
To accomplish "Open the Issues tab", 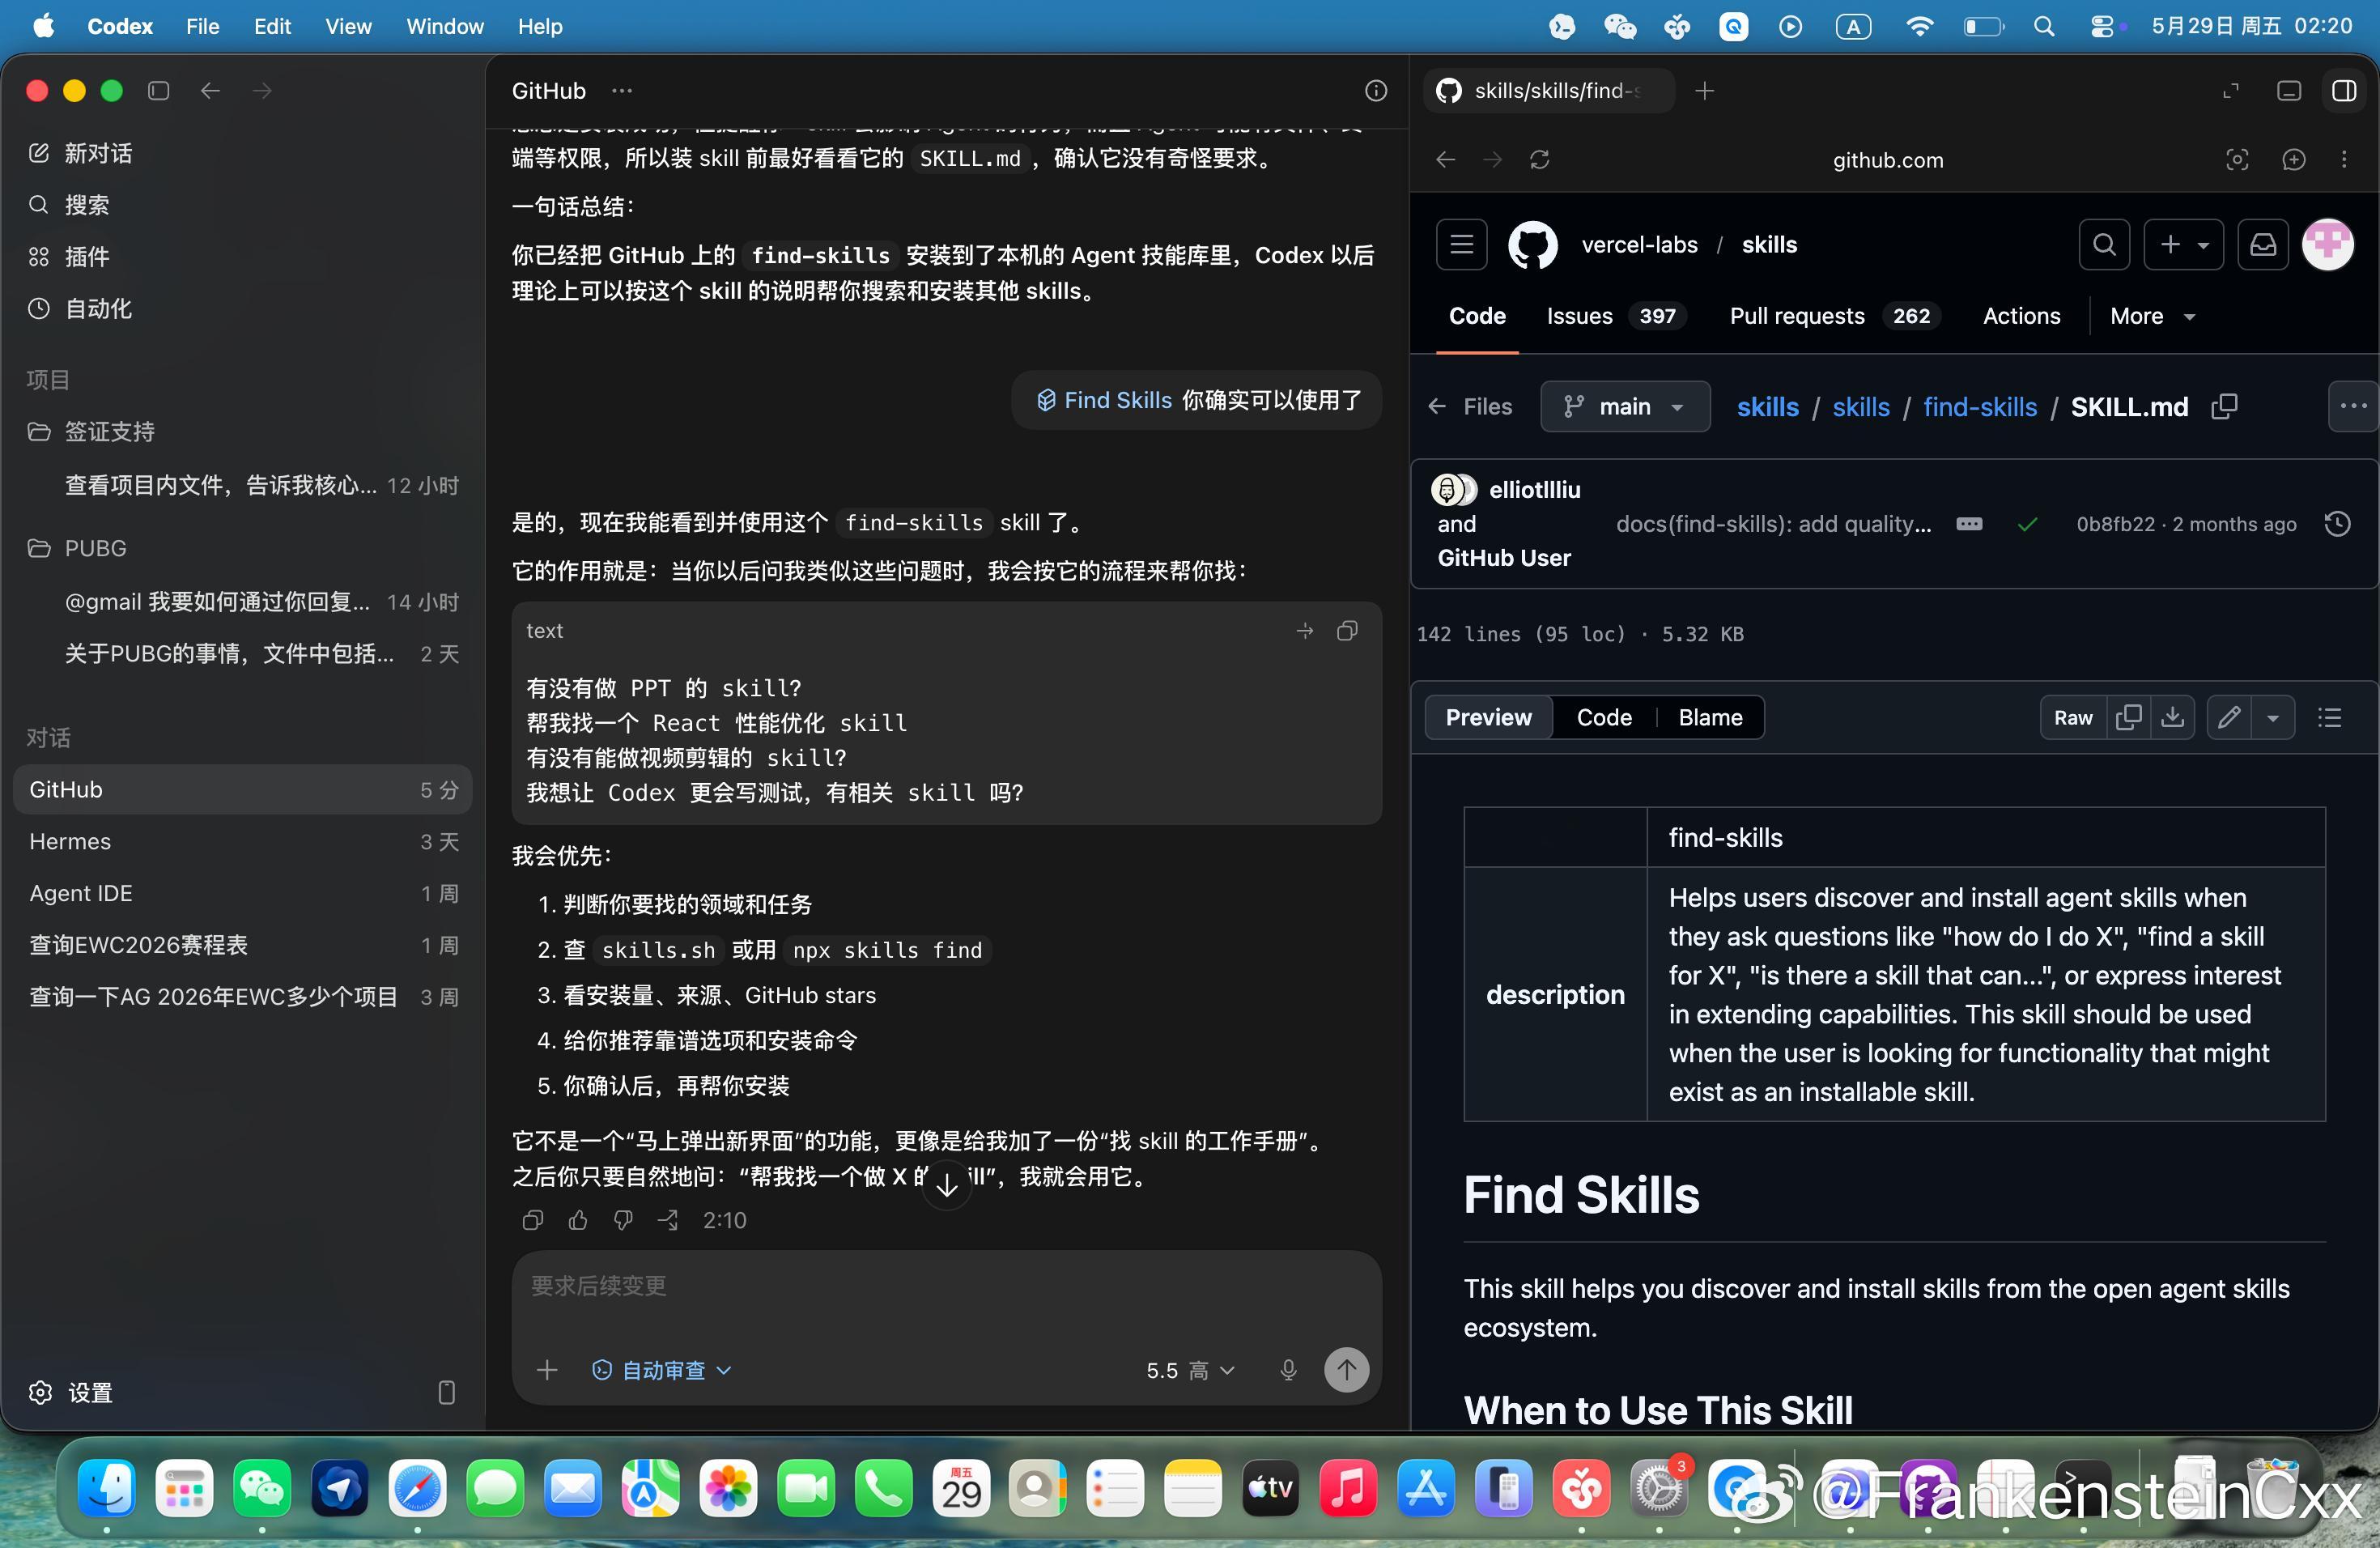I will pos(1616,316).
